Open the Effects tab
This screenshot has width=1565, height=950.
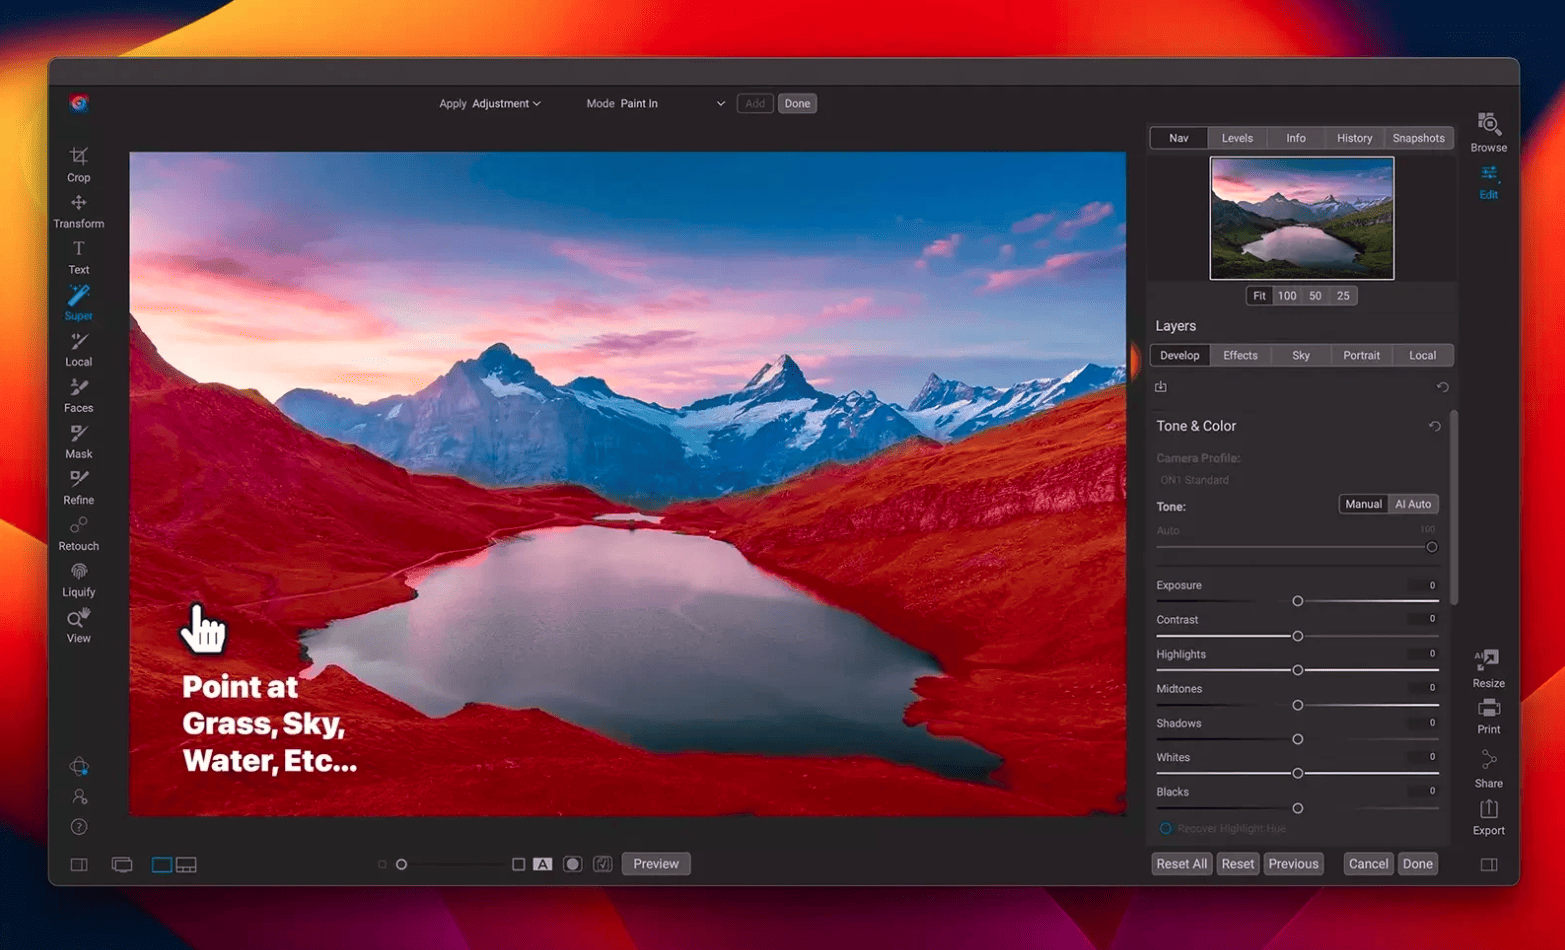(x=1240, y=355)
